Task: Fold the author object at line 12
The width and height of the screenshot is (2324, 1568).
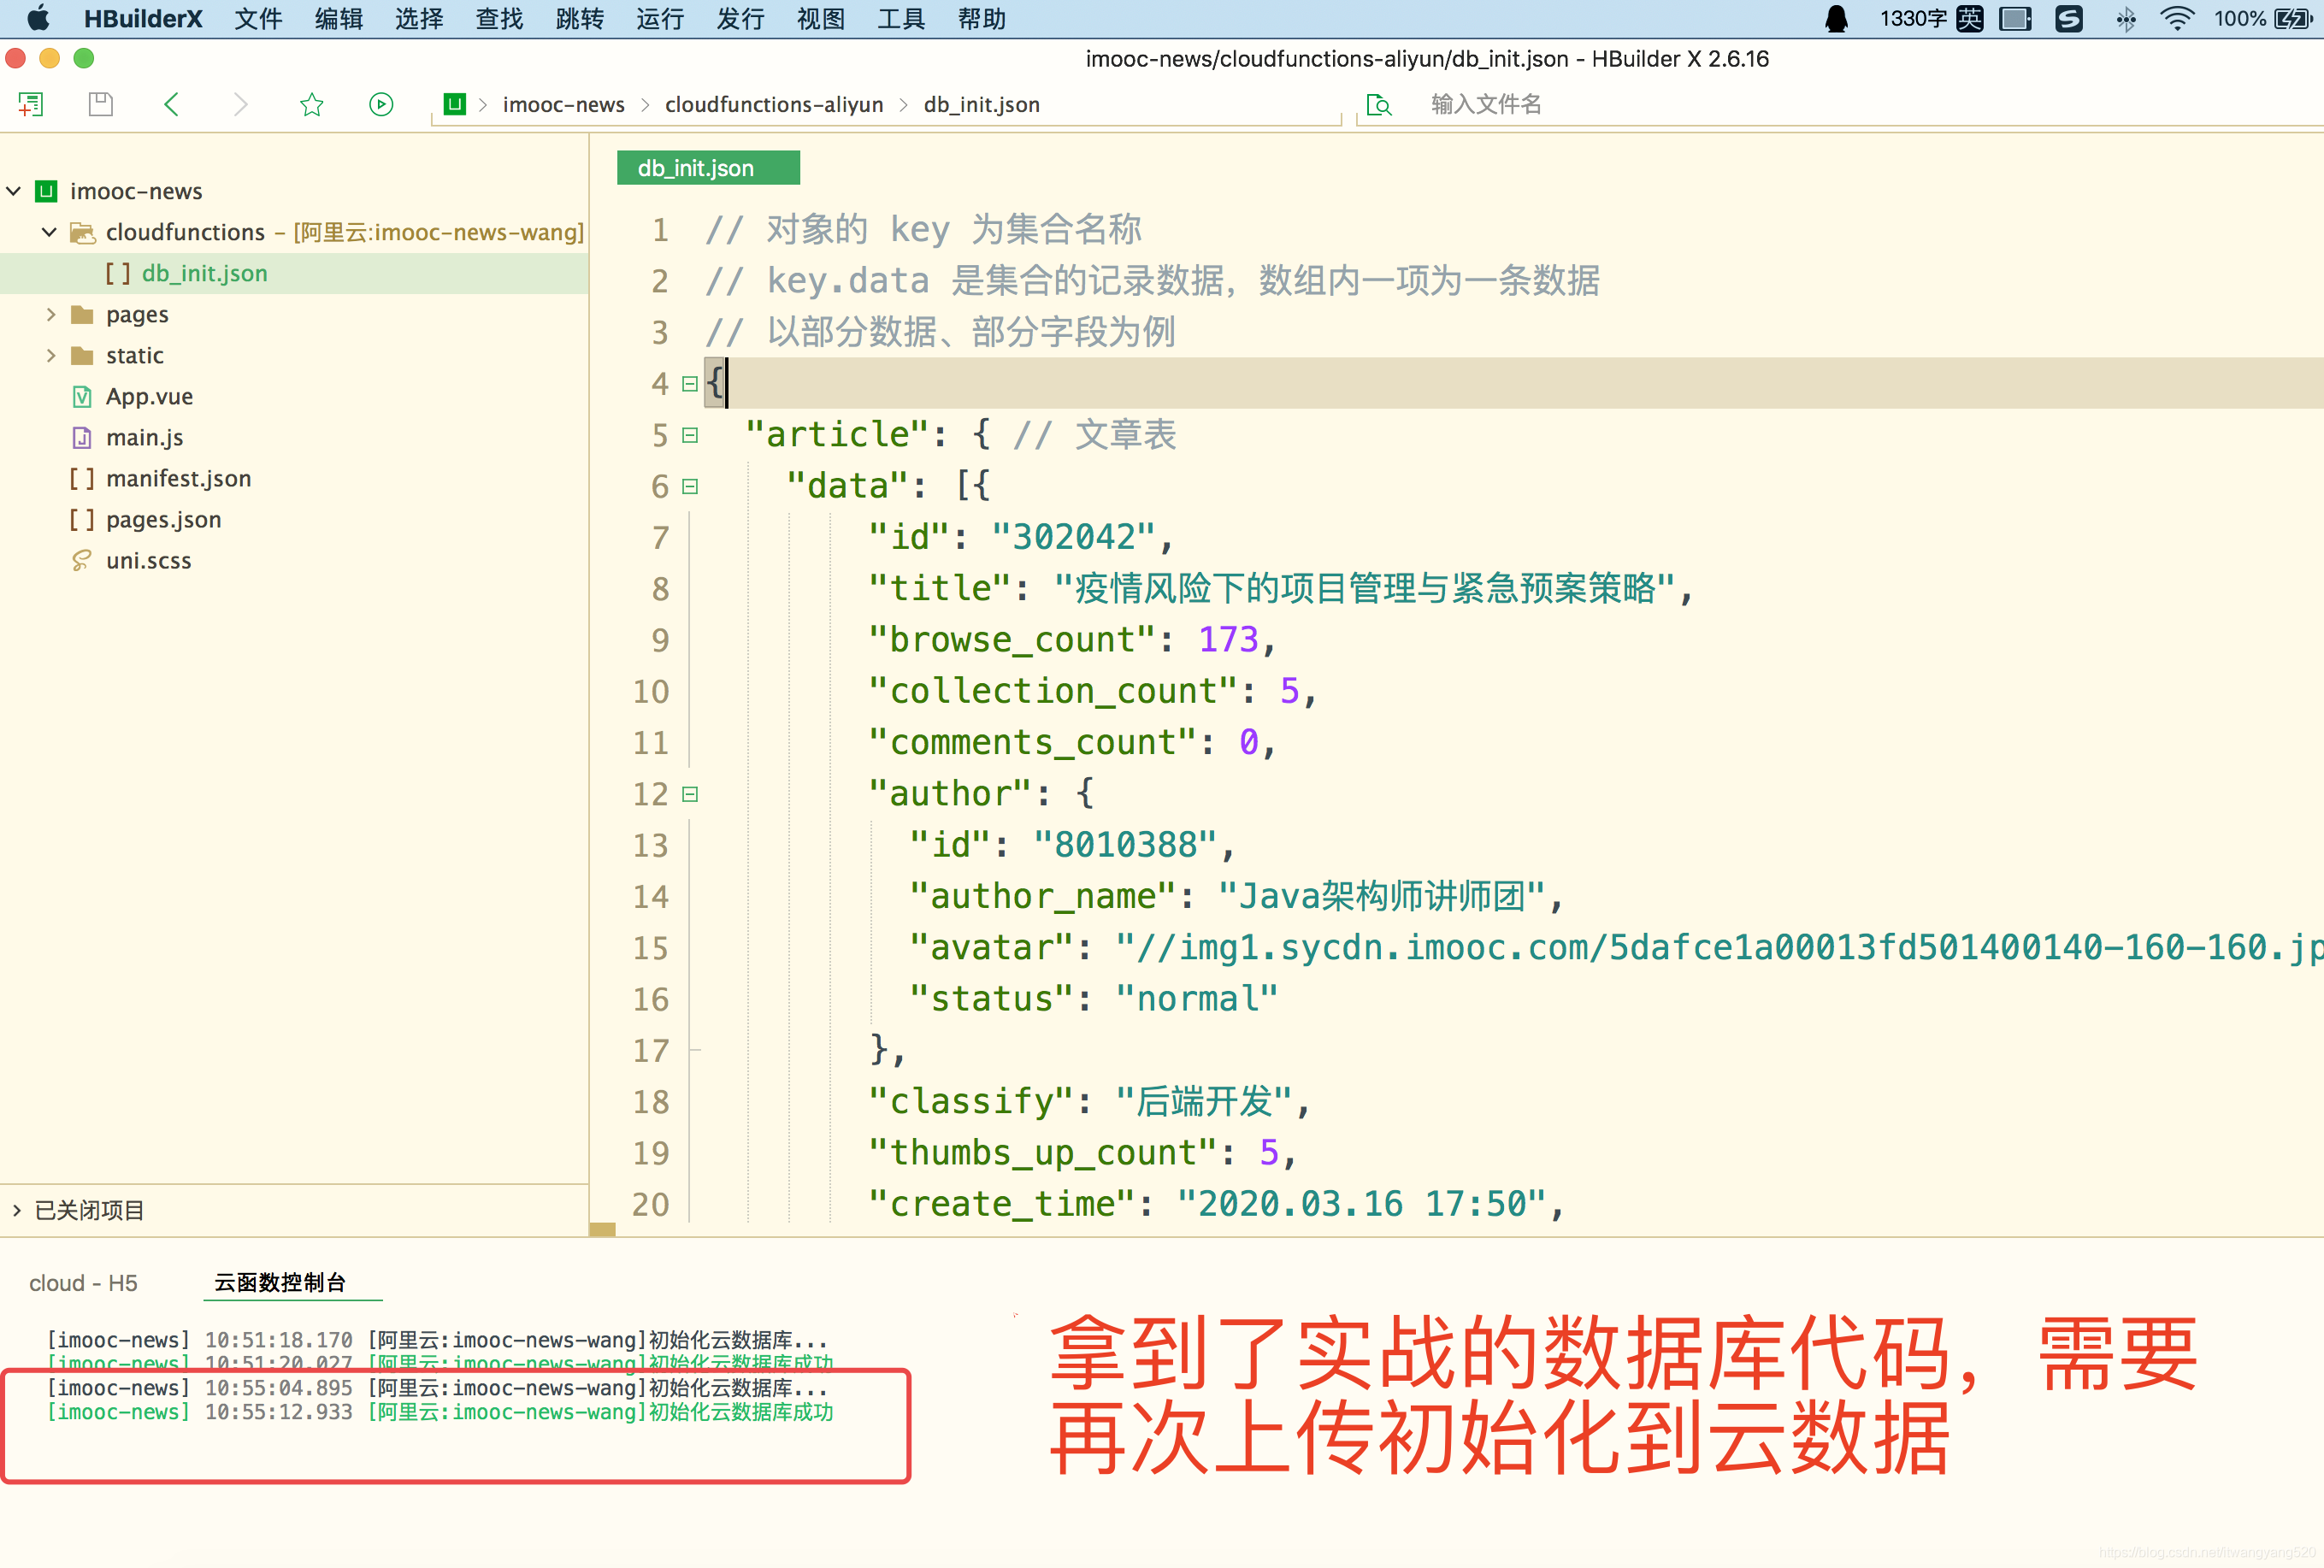Action: pos(689,794)
